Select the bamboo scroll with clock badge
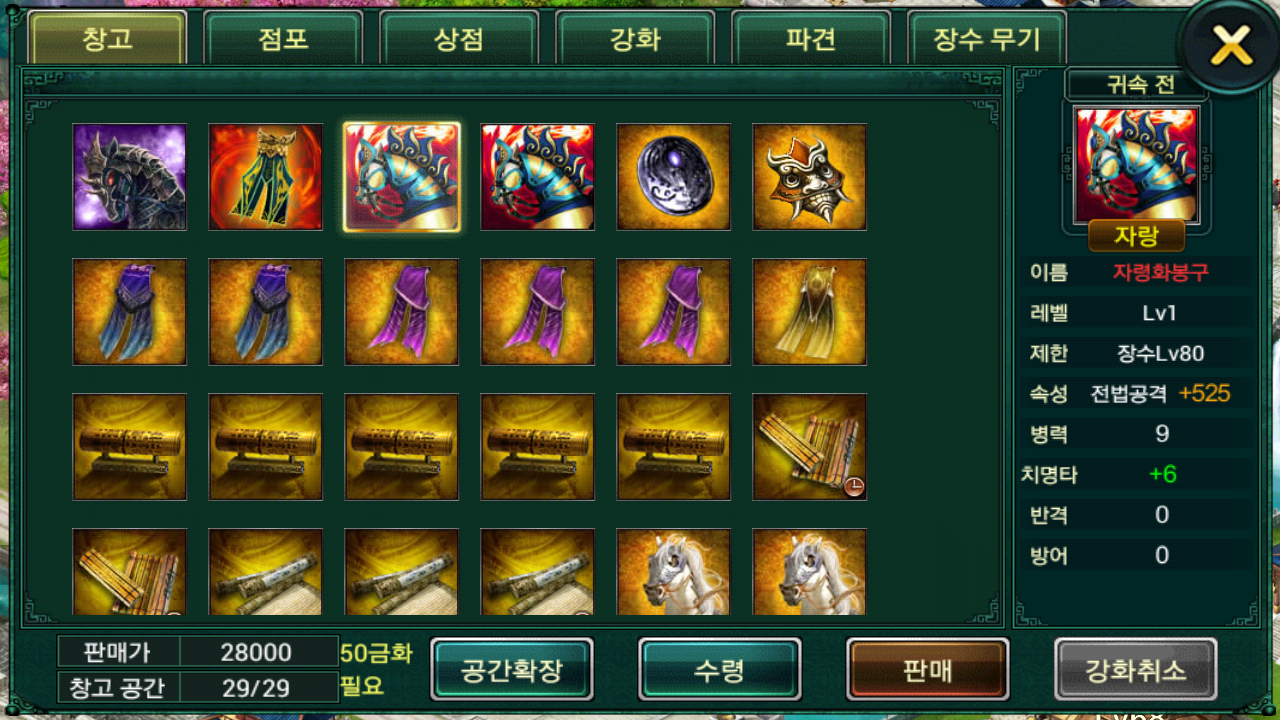The width and height of the screenshot is (1280, 720). [x=810, y=447]
